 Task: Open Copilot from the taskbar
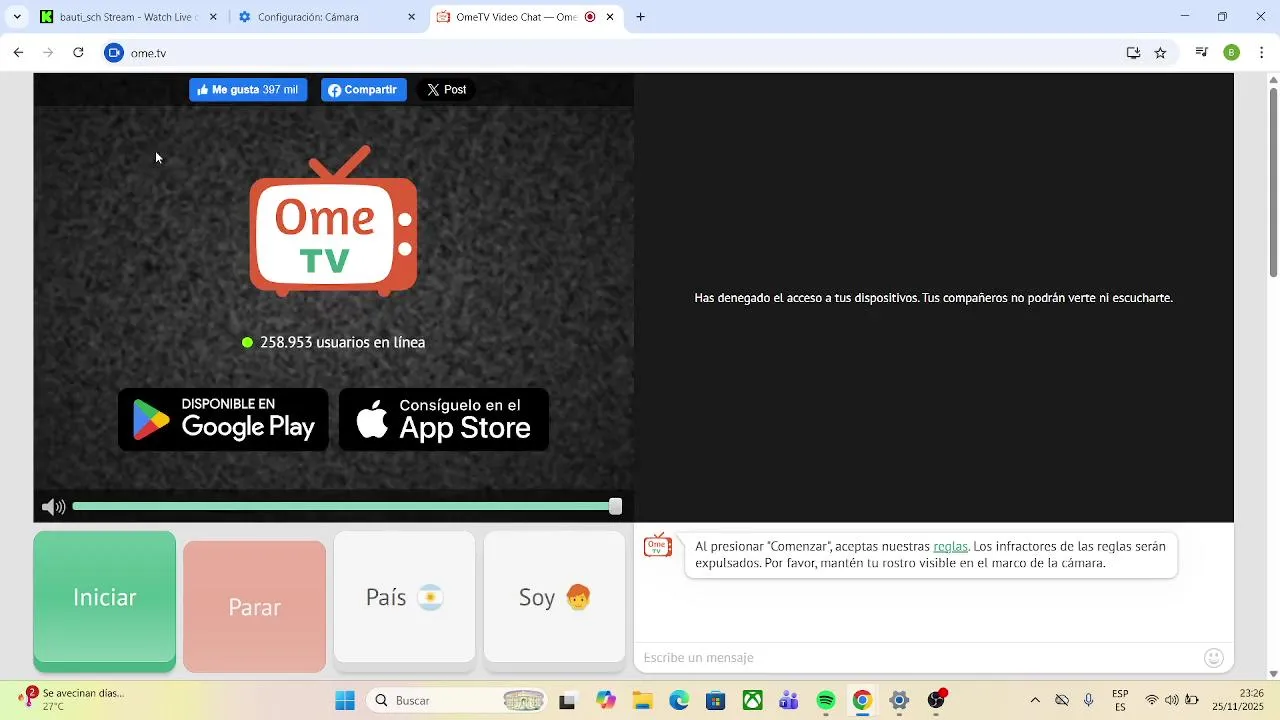[x=606, y=701]
